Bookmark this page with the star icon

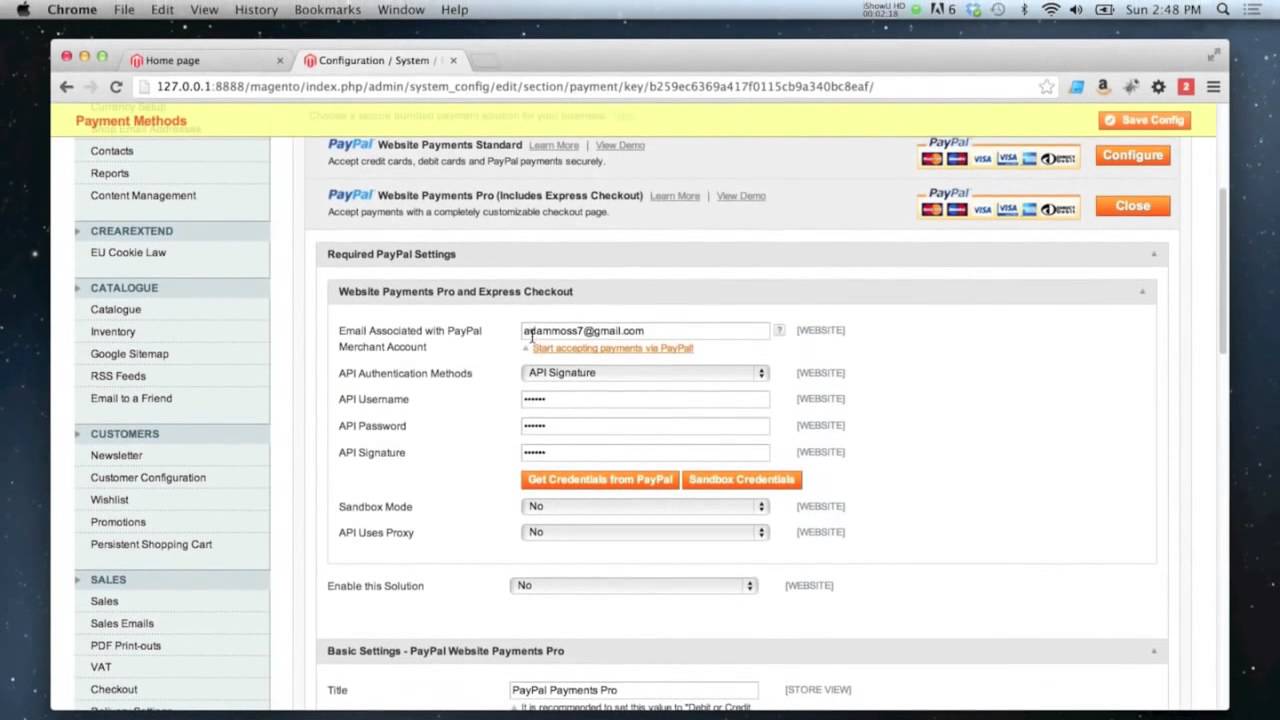click(x=1046, y=87)
